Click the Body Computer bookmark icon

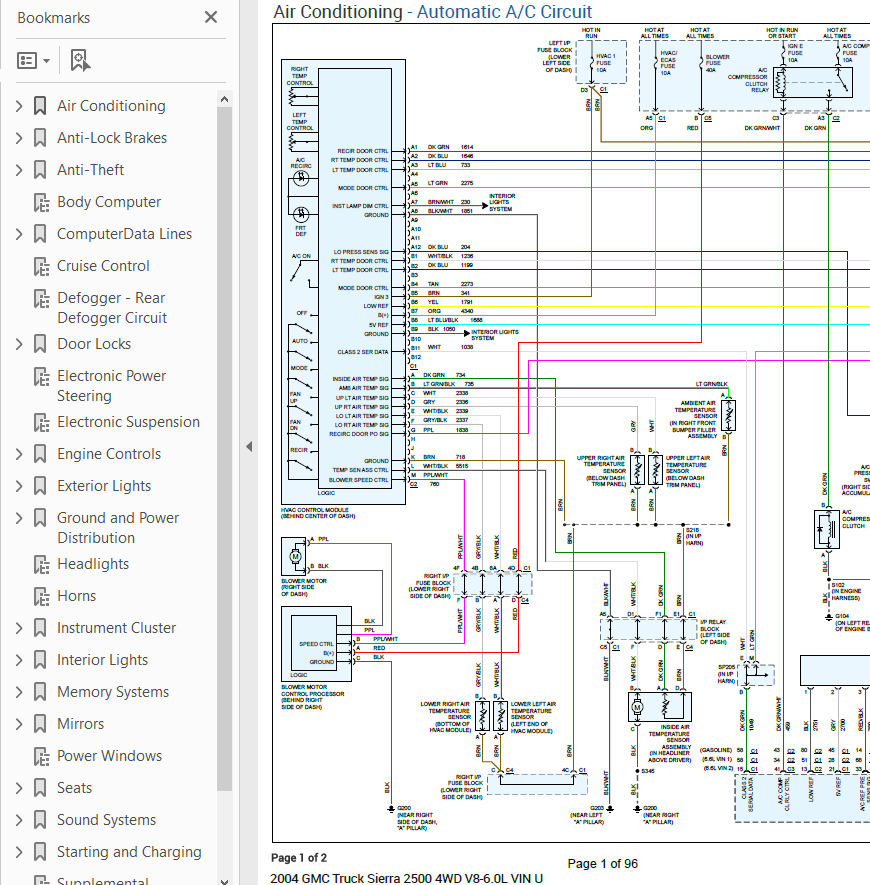41,202
